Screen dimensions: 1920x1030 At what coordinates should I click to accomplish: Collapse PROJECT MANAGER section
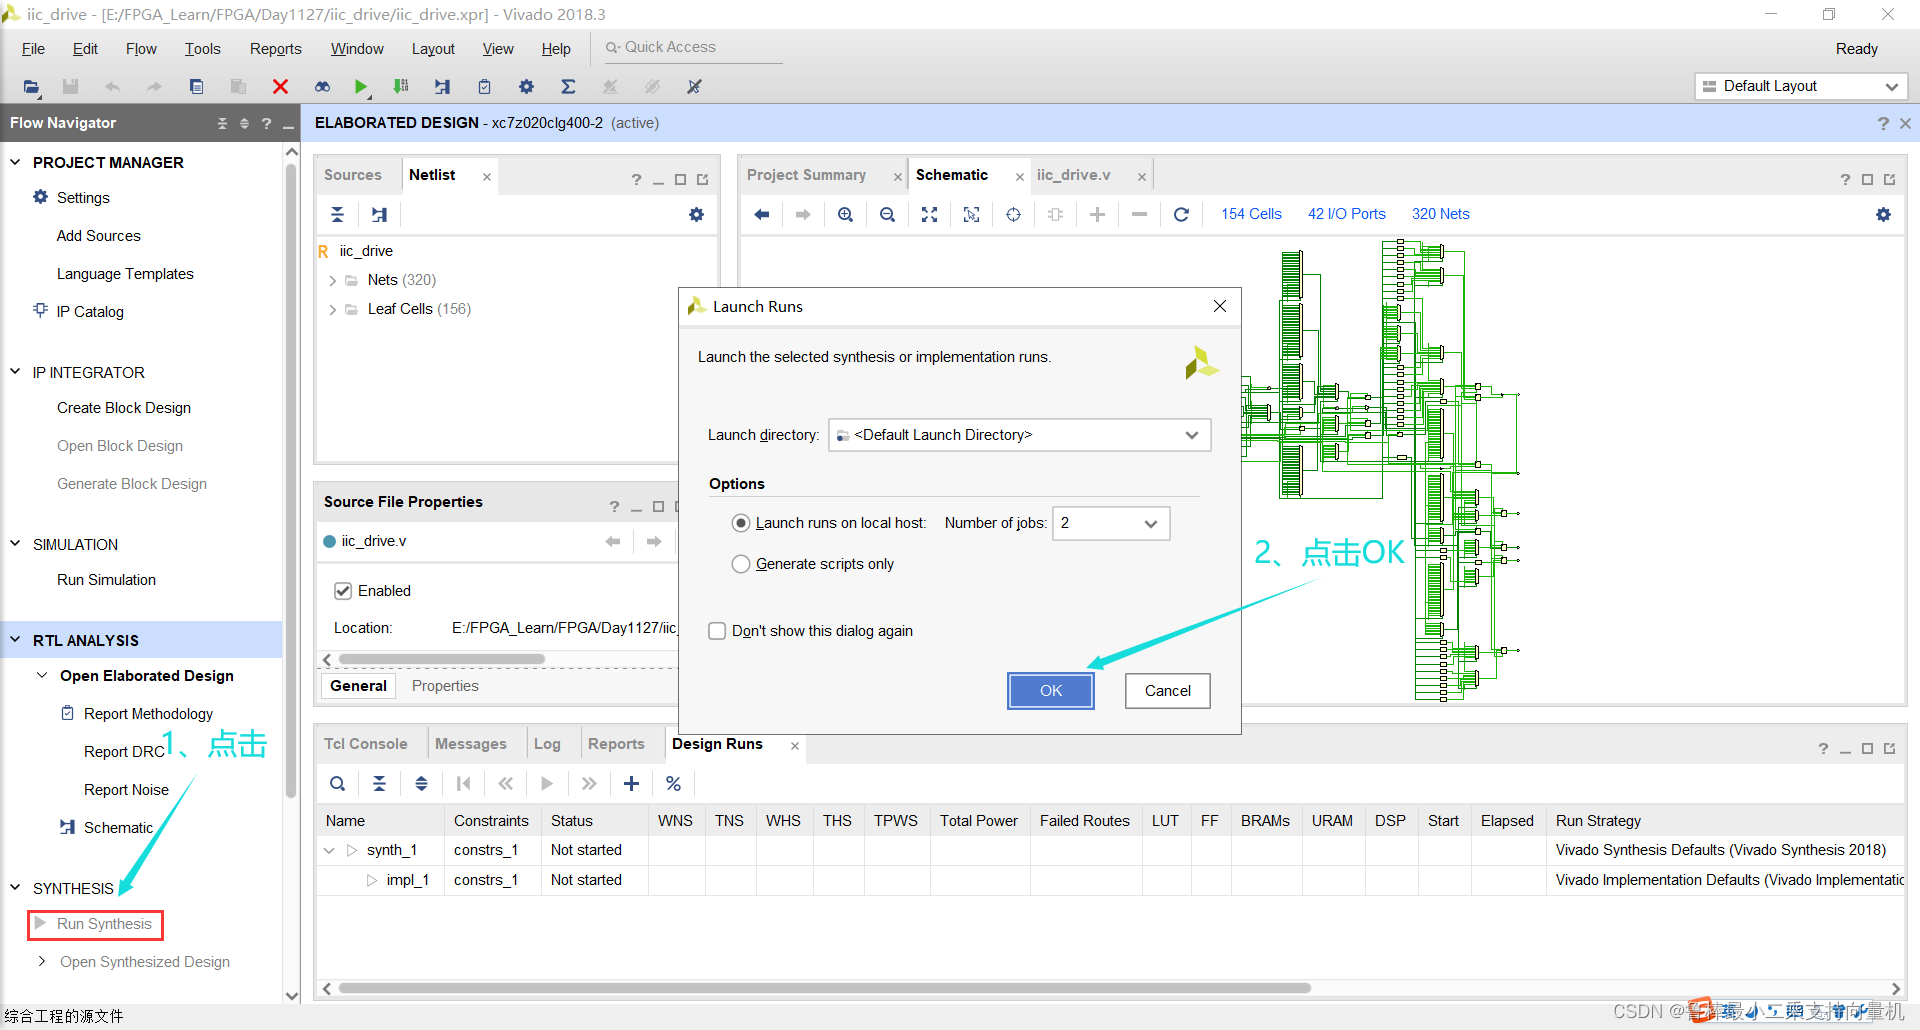tap(15, 162)
